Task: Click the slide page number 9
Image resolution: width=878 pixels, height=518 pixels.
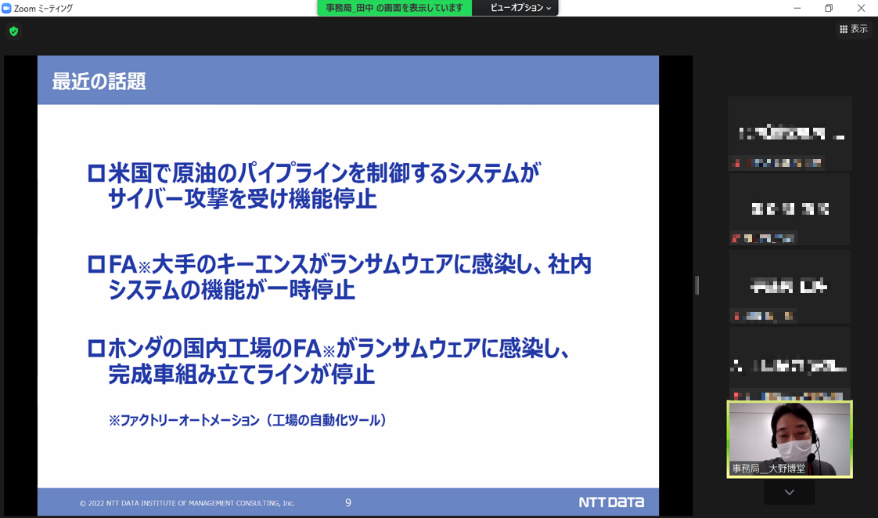Action: (x=348, y=503)
